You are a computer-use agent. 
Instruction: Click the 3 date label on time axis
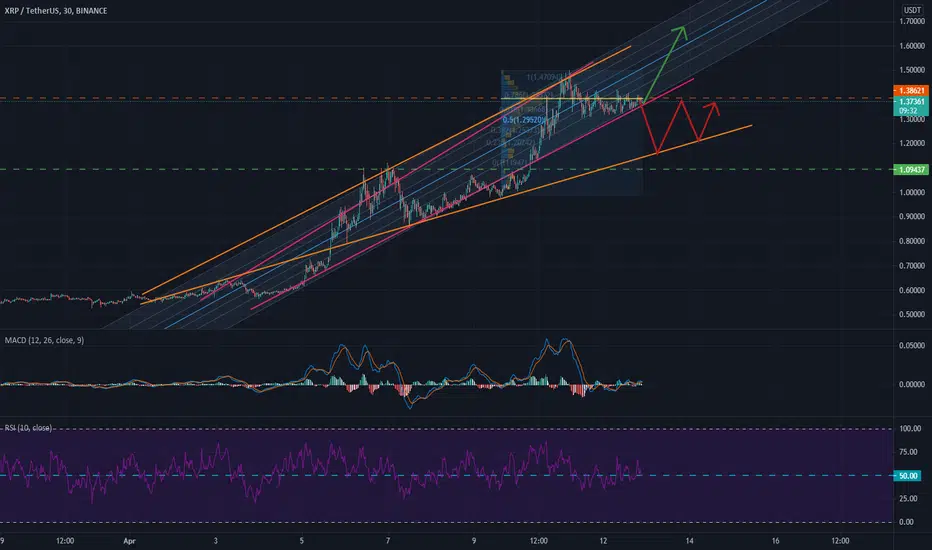tap(215, 541)
